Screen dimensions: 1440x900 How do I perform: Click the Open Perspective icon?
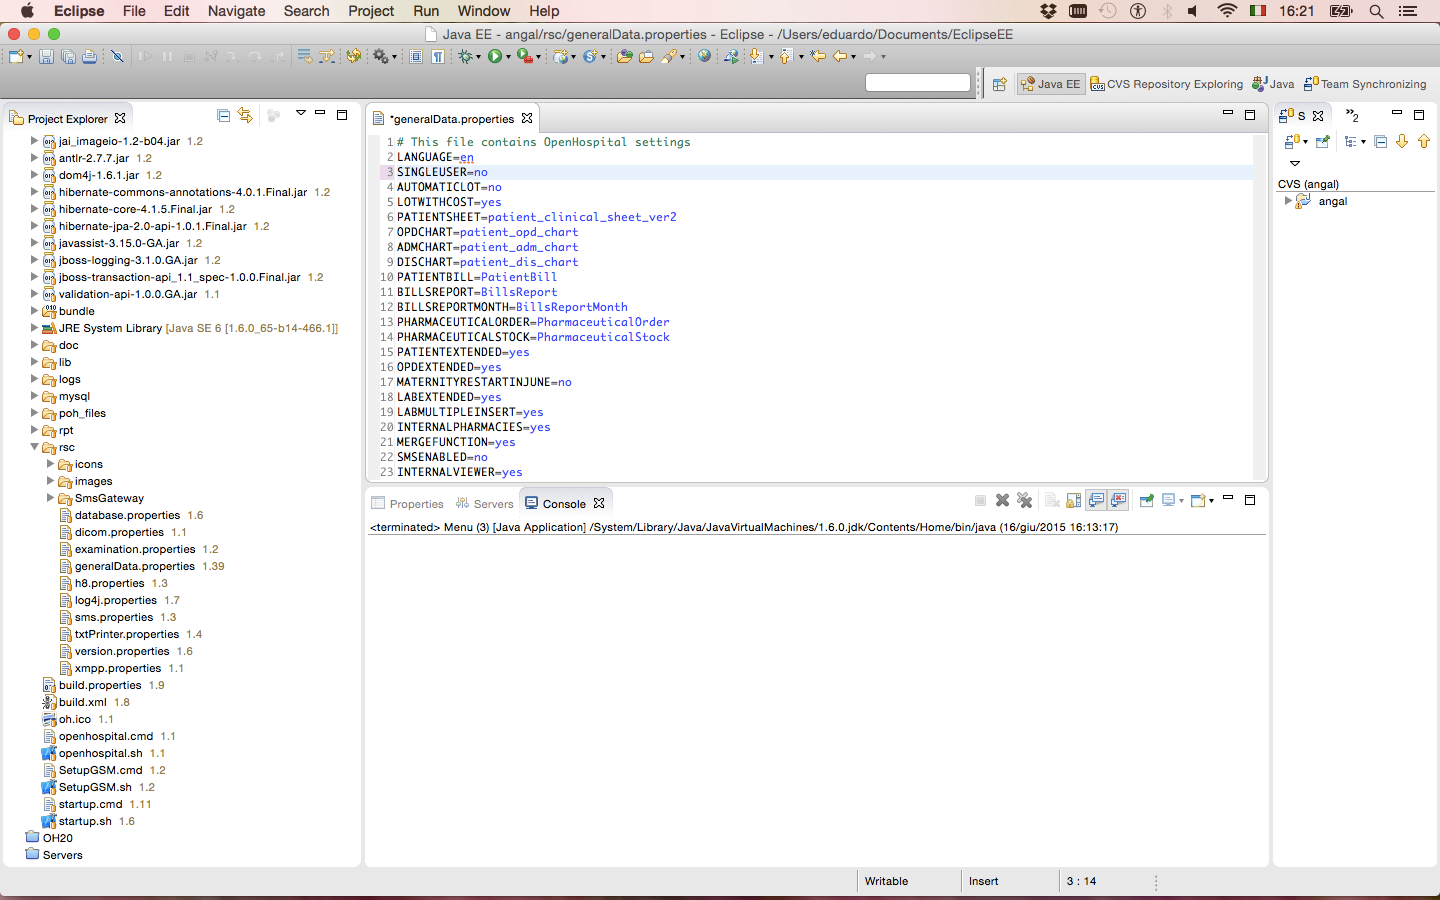[x=999, y=84]
